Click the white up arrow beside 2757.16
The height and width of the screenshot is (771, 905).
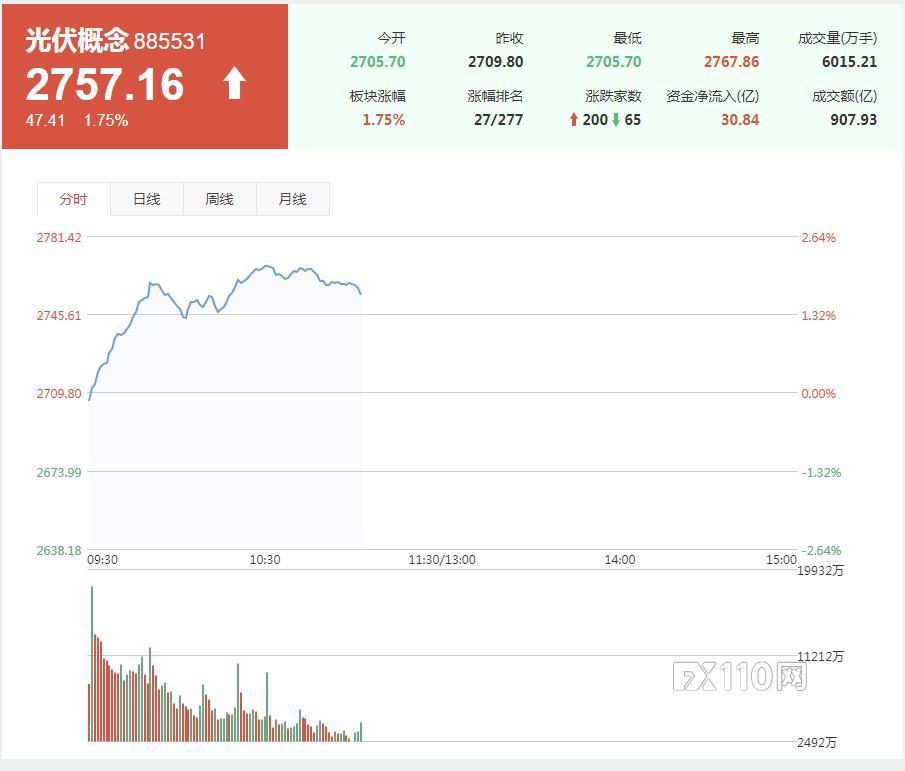point(234,84)
